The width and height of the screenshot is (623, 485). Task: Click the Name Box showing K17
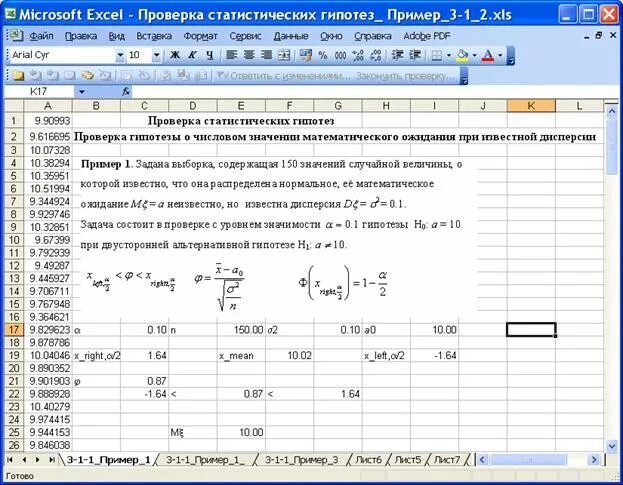(x=39, y=92)
